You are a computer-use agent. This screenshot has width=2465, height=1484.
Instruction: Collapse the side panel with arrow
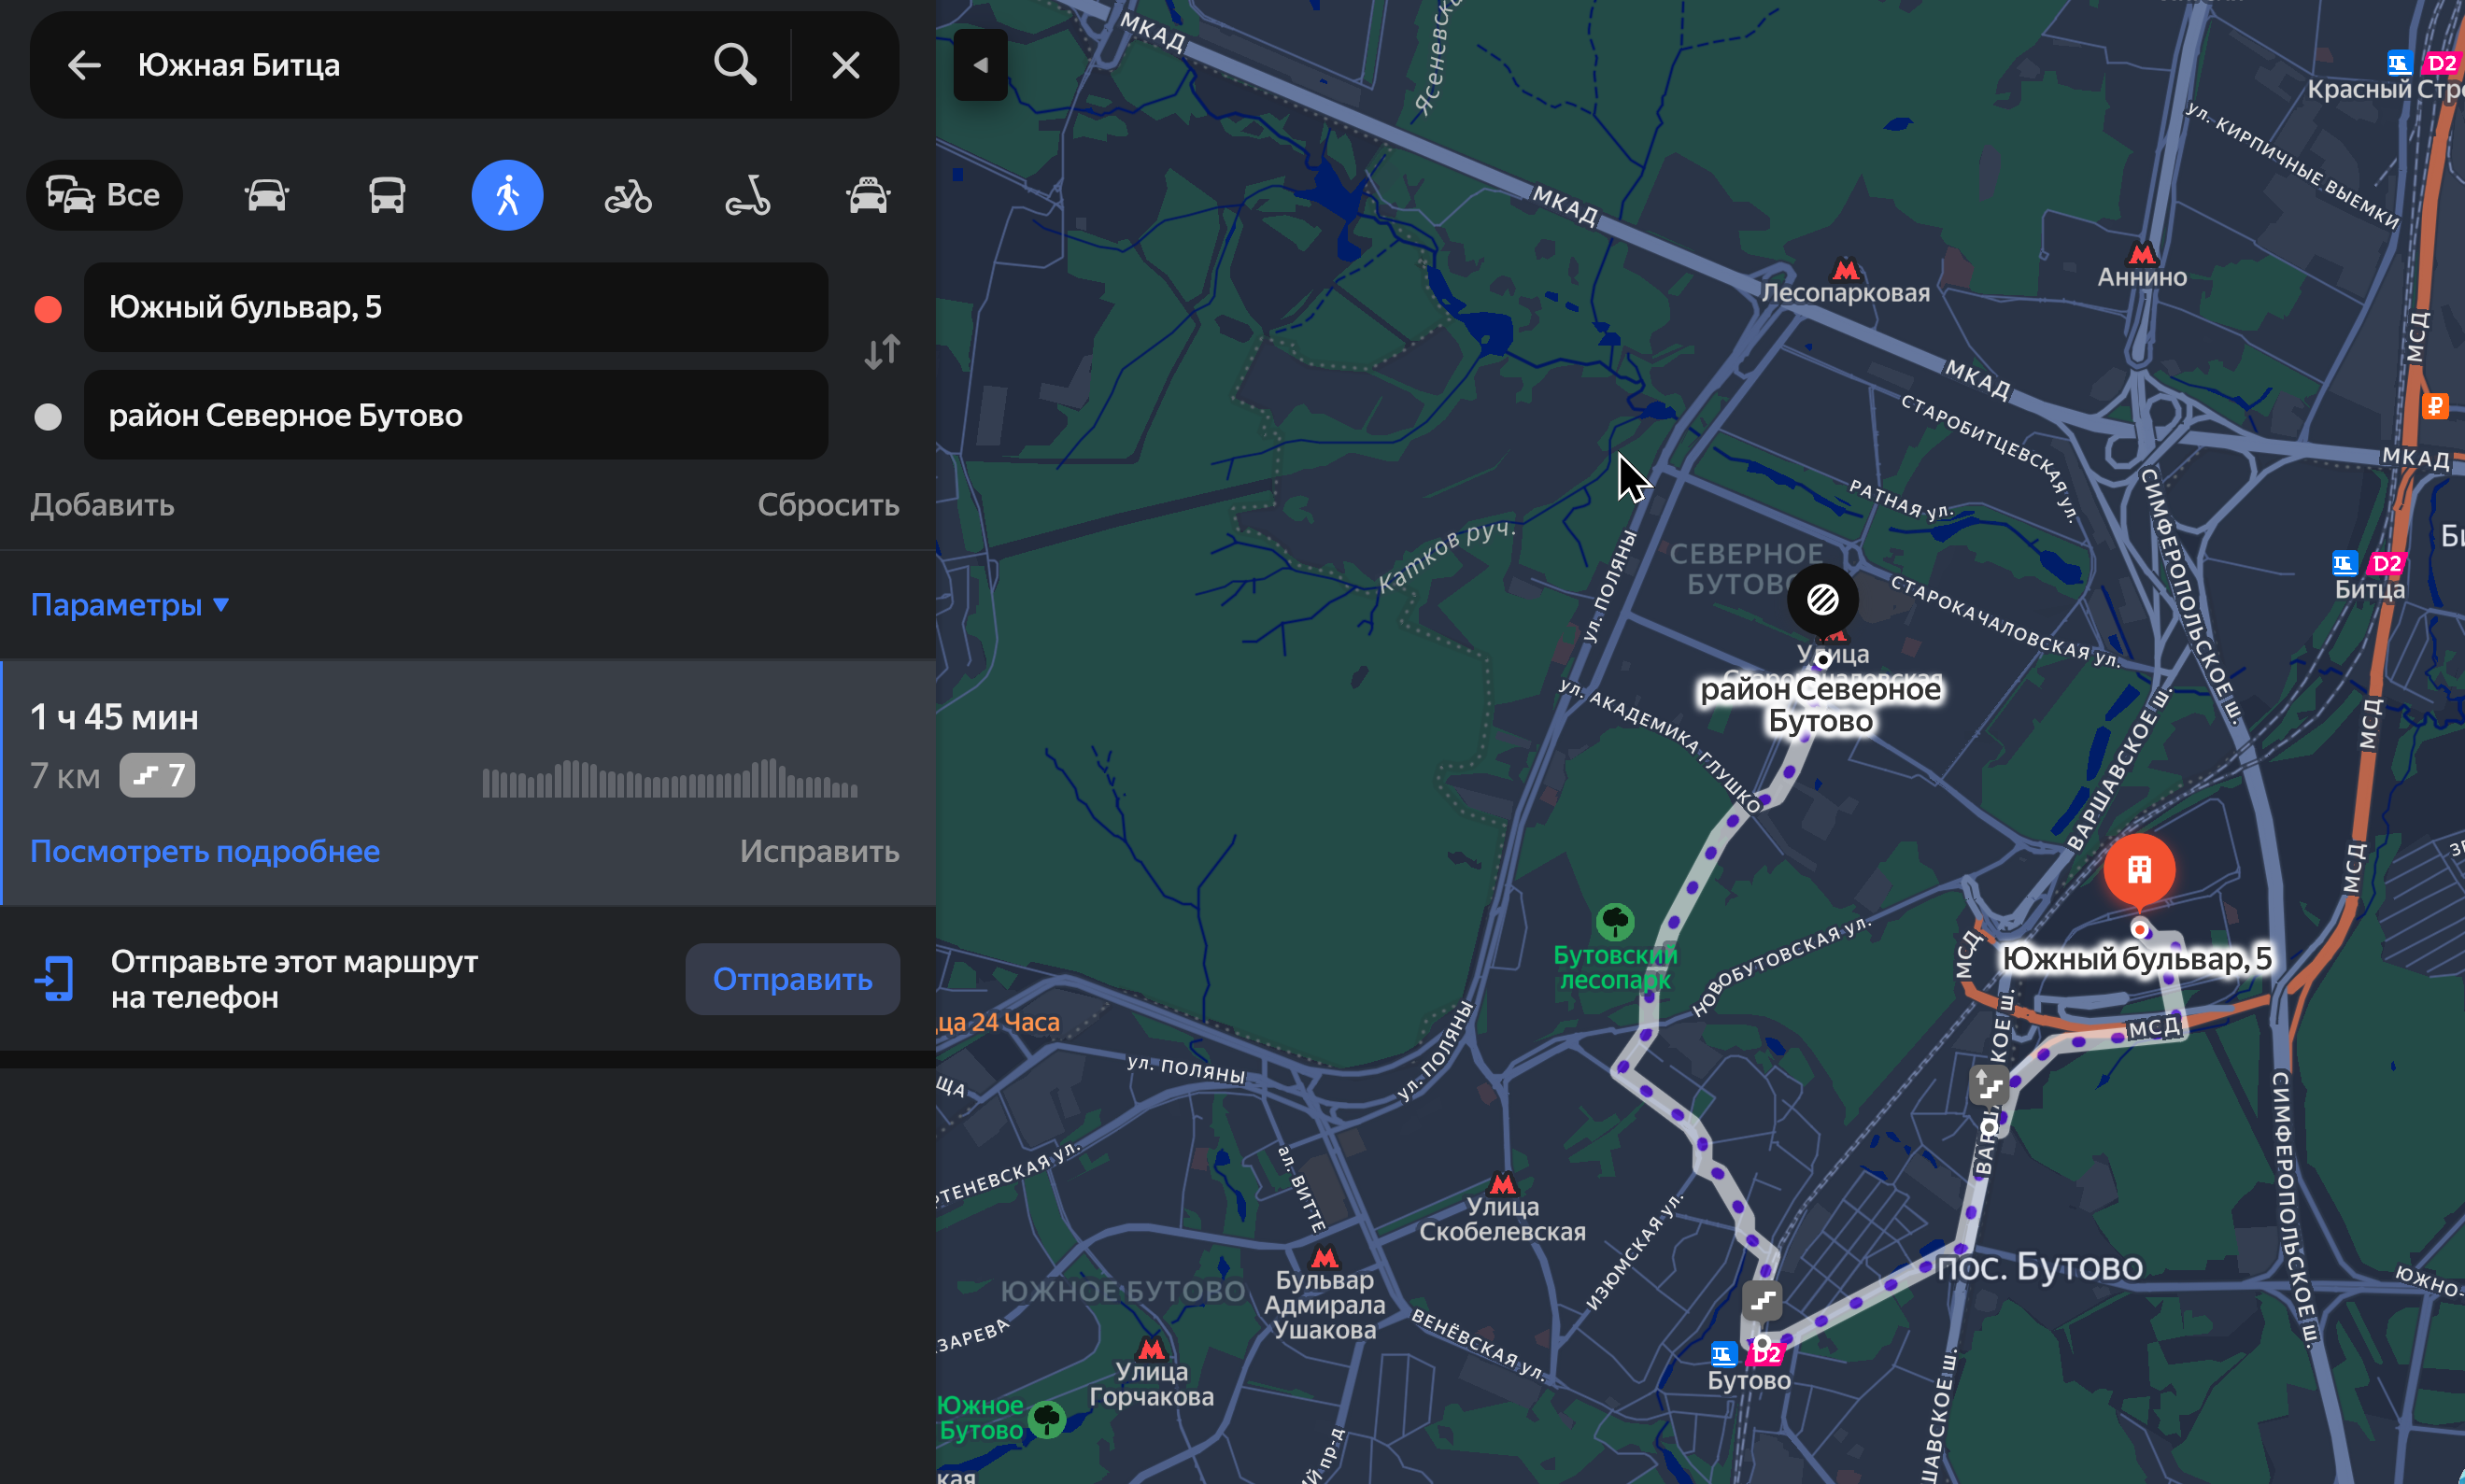[x=980, y=65]
